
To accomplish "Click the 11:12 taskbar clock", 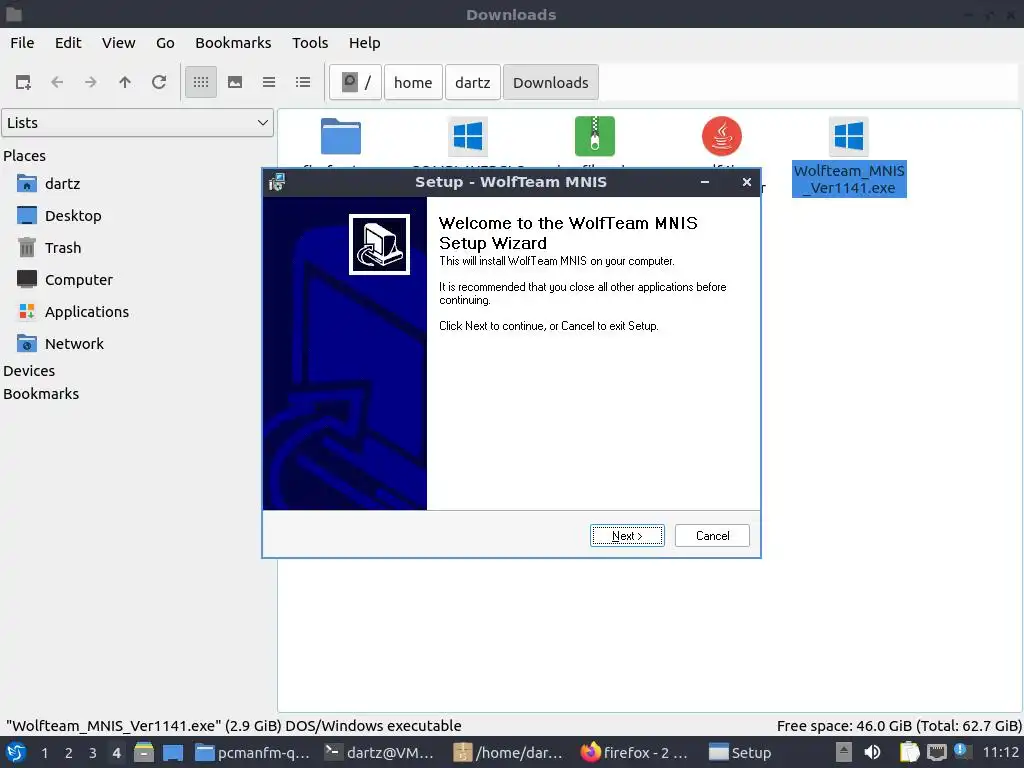I will click(1000, 752).
